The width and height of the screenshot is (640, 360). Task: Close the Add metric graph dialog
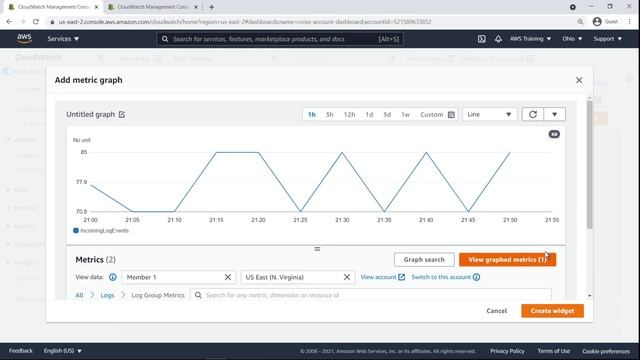[579, 80]
